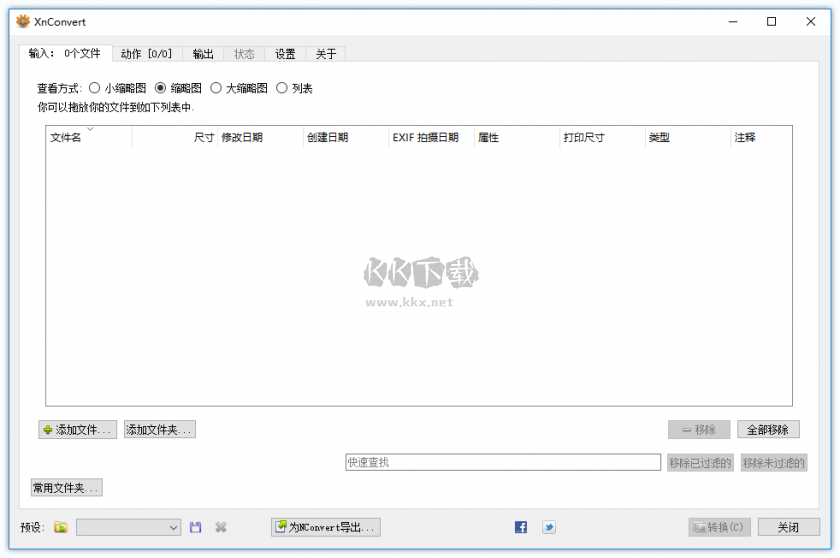The width and height of the screenshot is (840, 558).
Task: Open preset folder icon next to 预设
Action: tap(61, 527)
